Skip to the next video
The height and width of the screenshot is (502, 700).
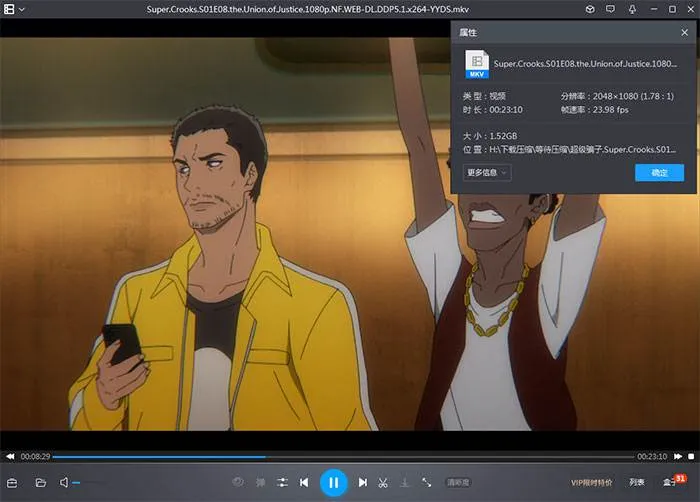point(362,482)
